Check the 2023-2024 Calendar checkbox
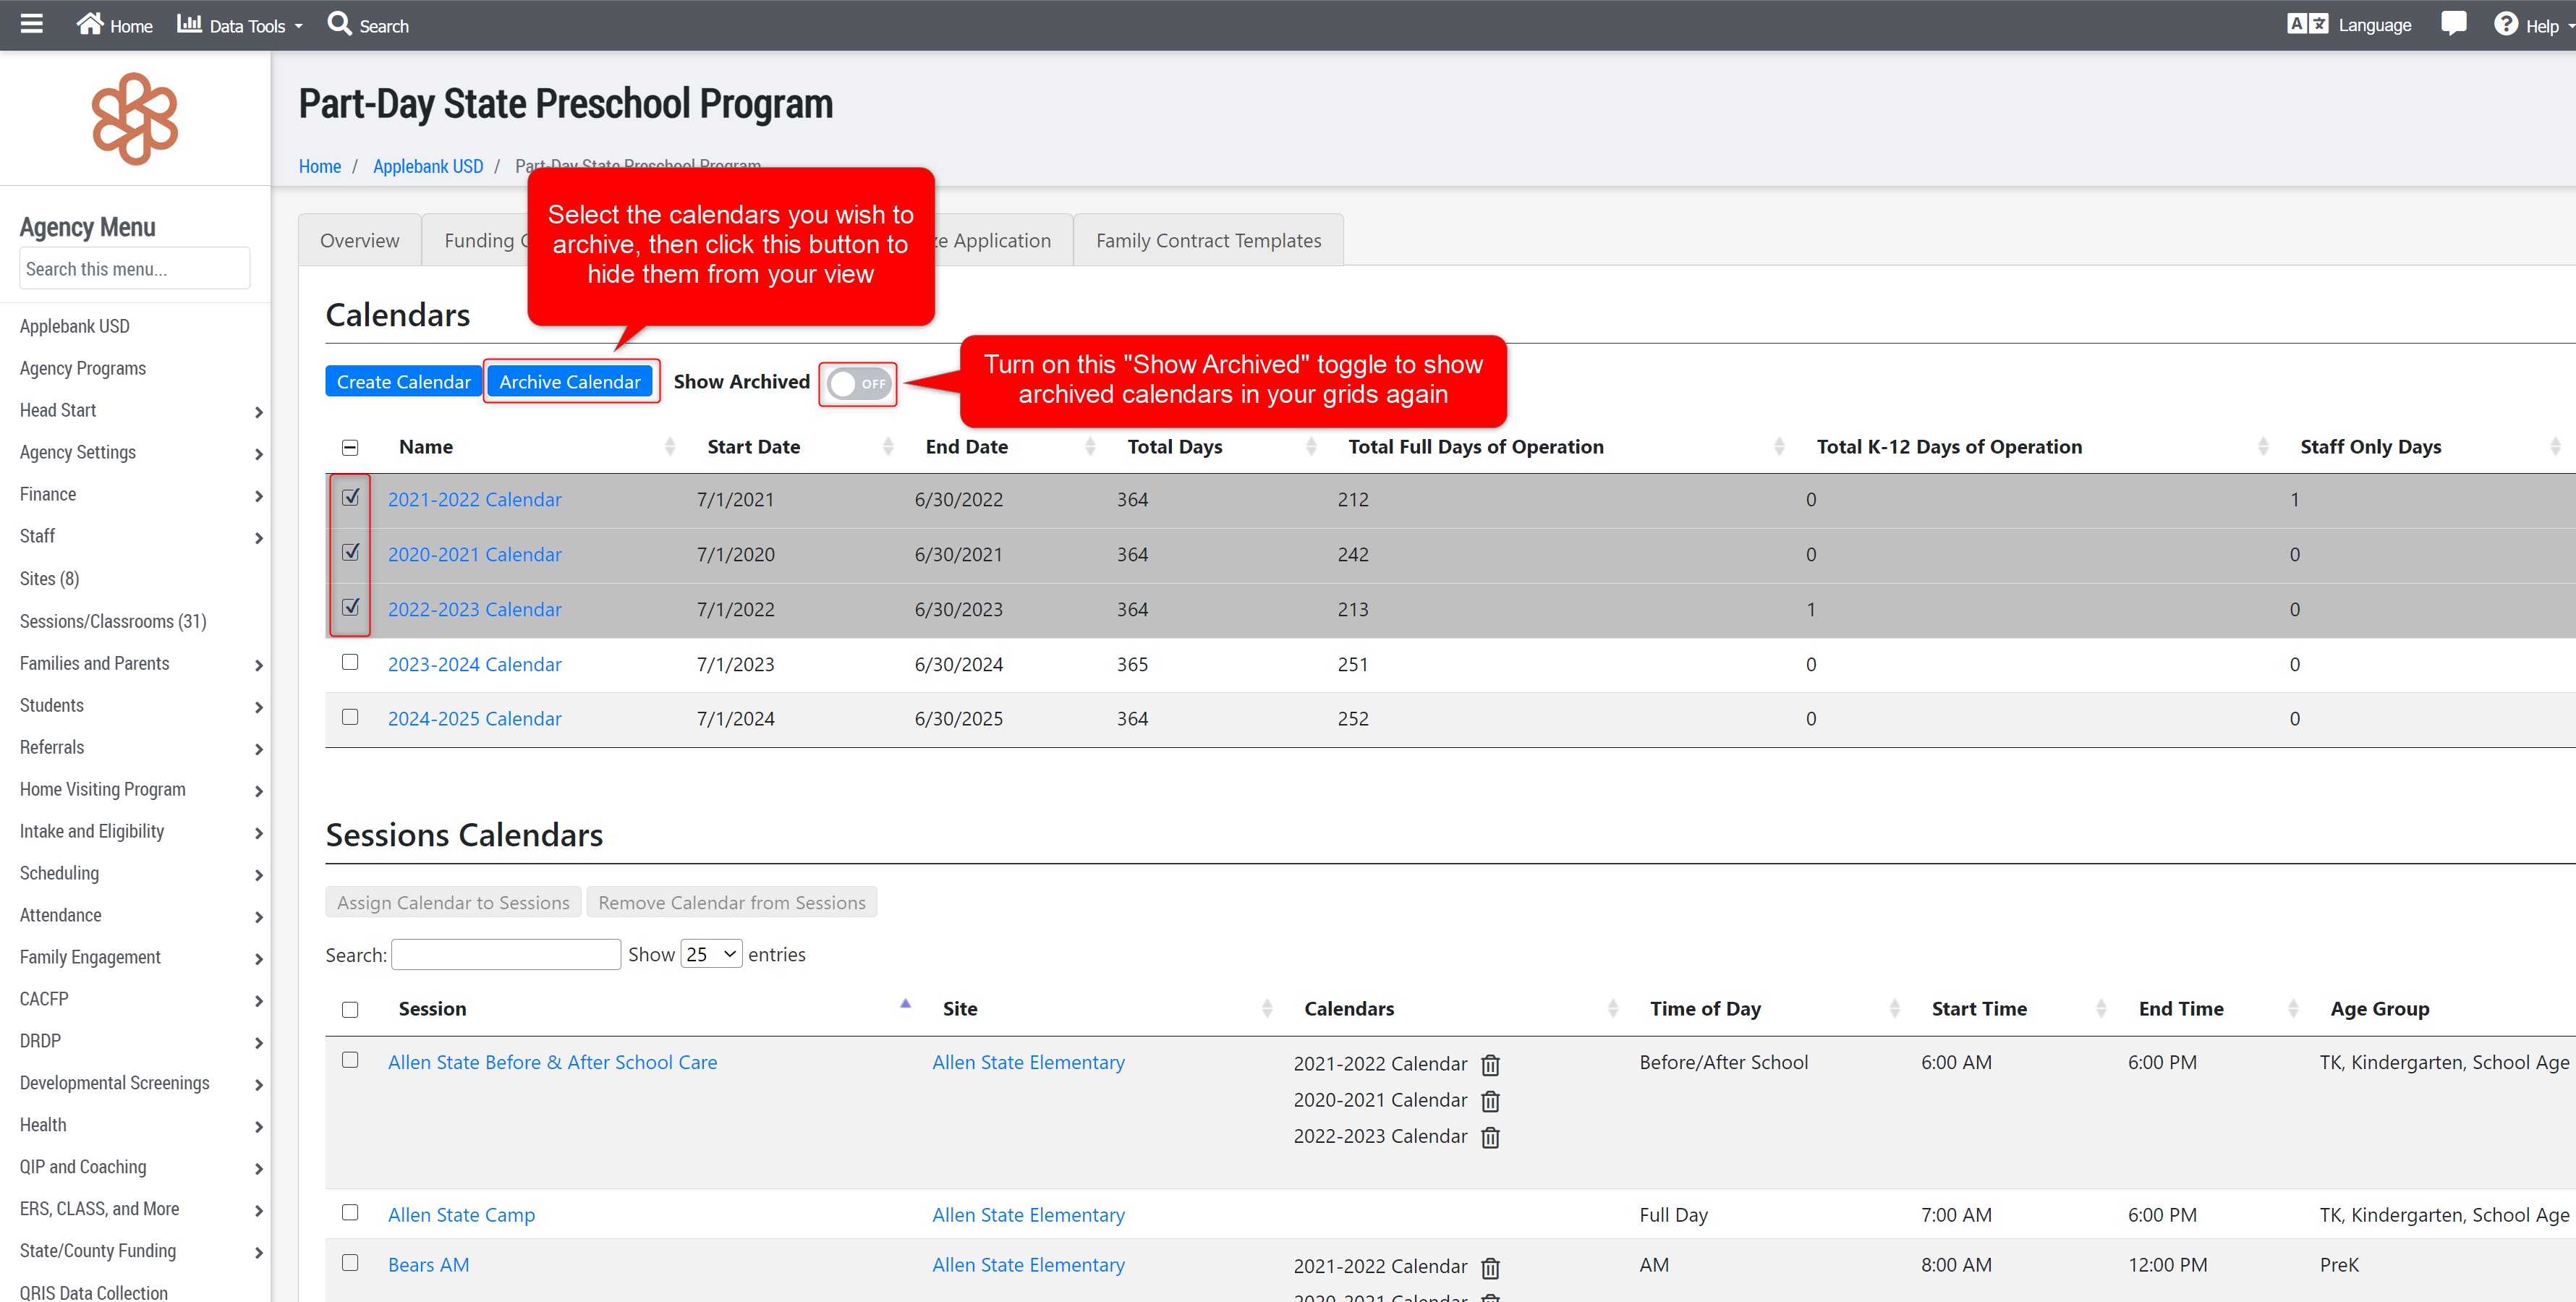The width and height of the screenshot is (2576, 1302). pos(350,662)
